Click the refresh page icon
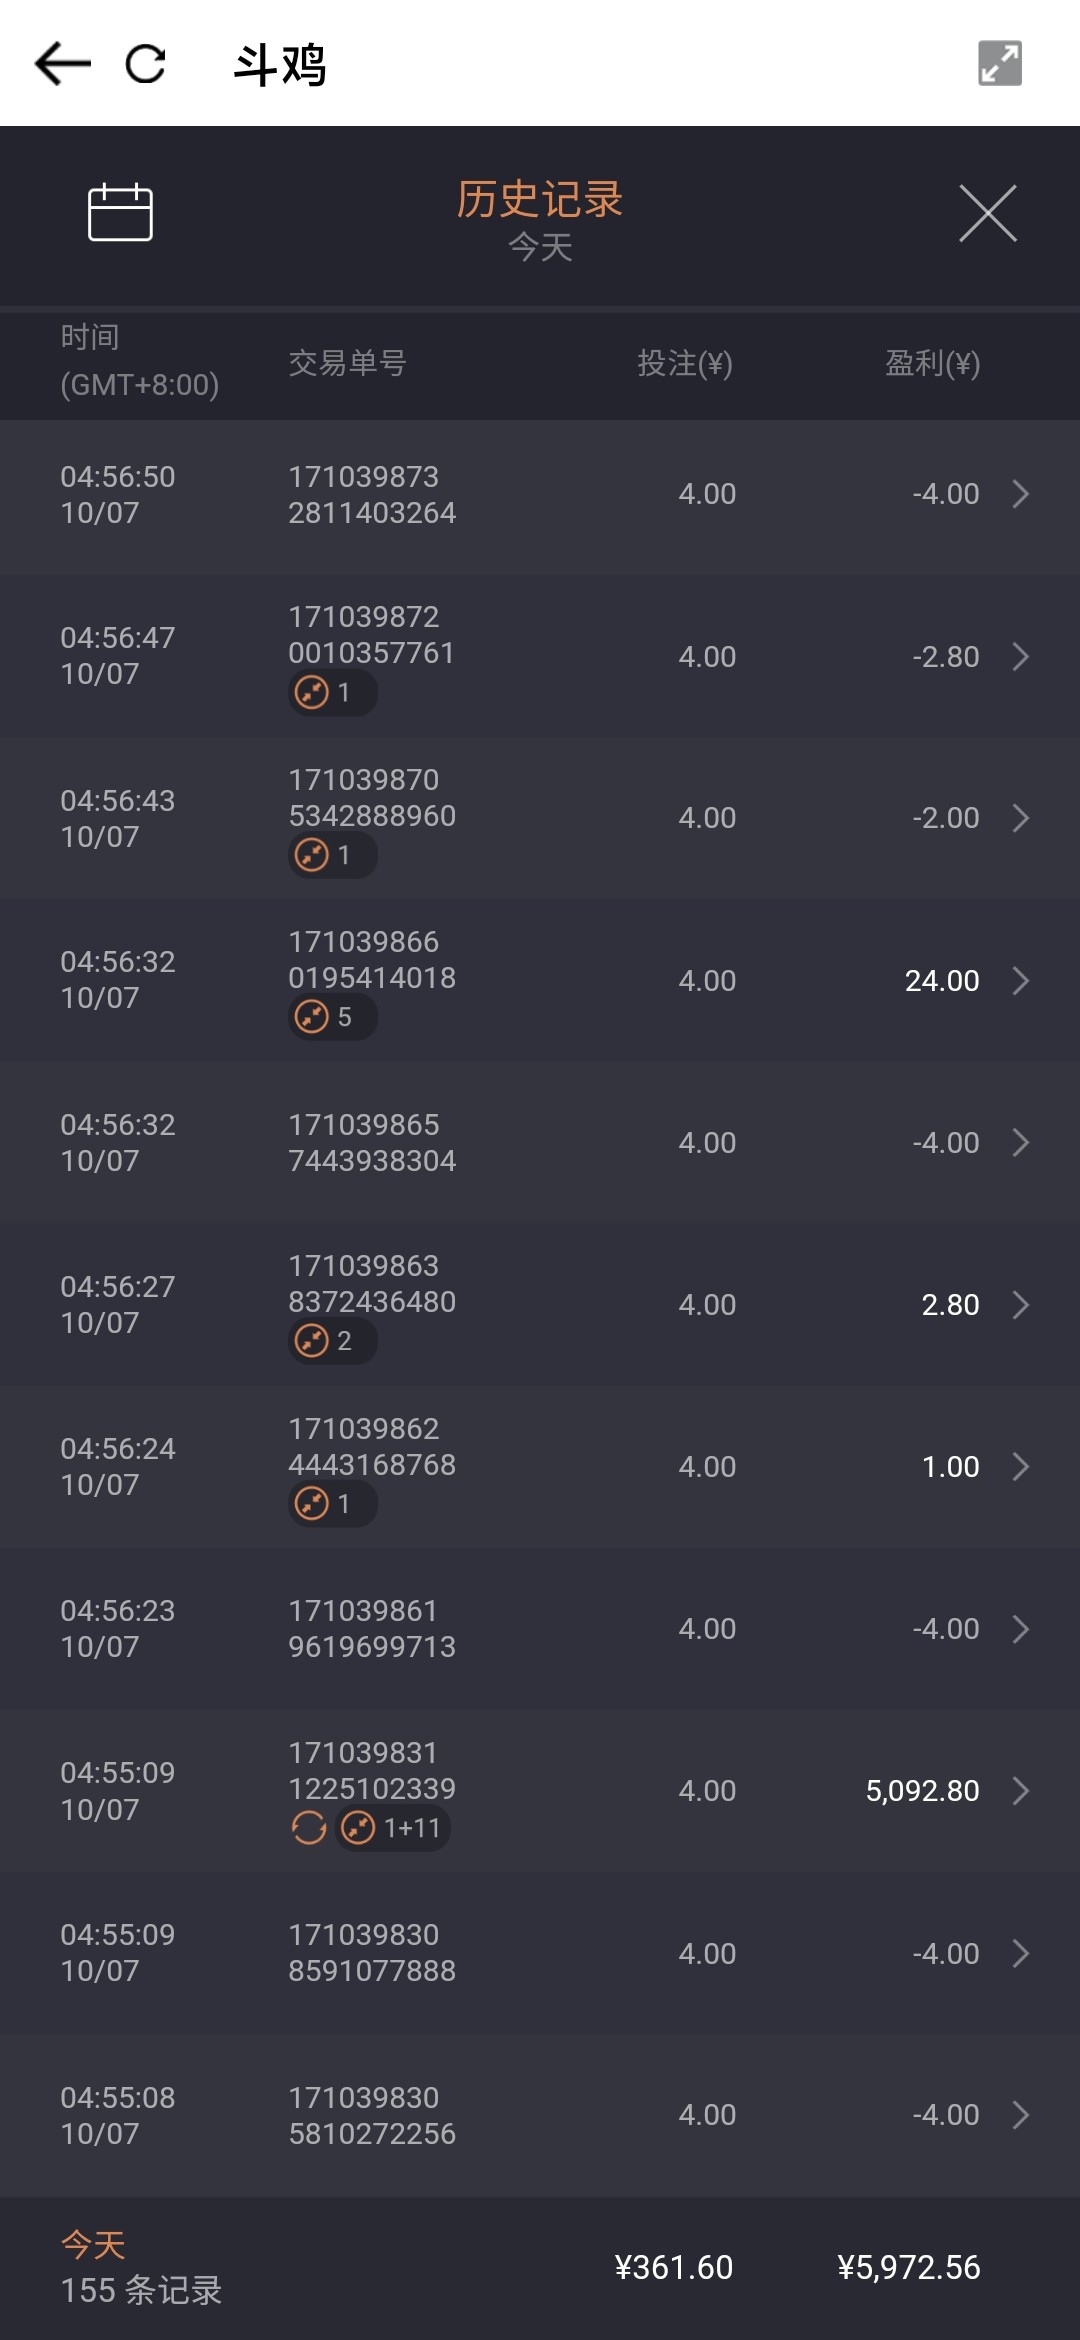The height and width of the screenshot is (2340, 1080). tap(146, 64)
